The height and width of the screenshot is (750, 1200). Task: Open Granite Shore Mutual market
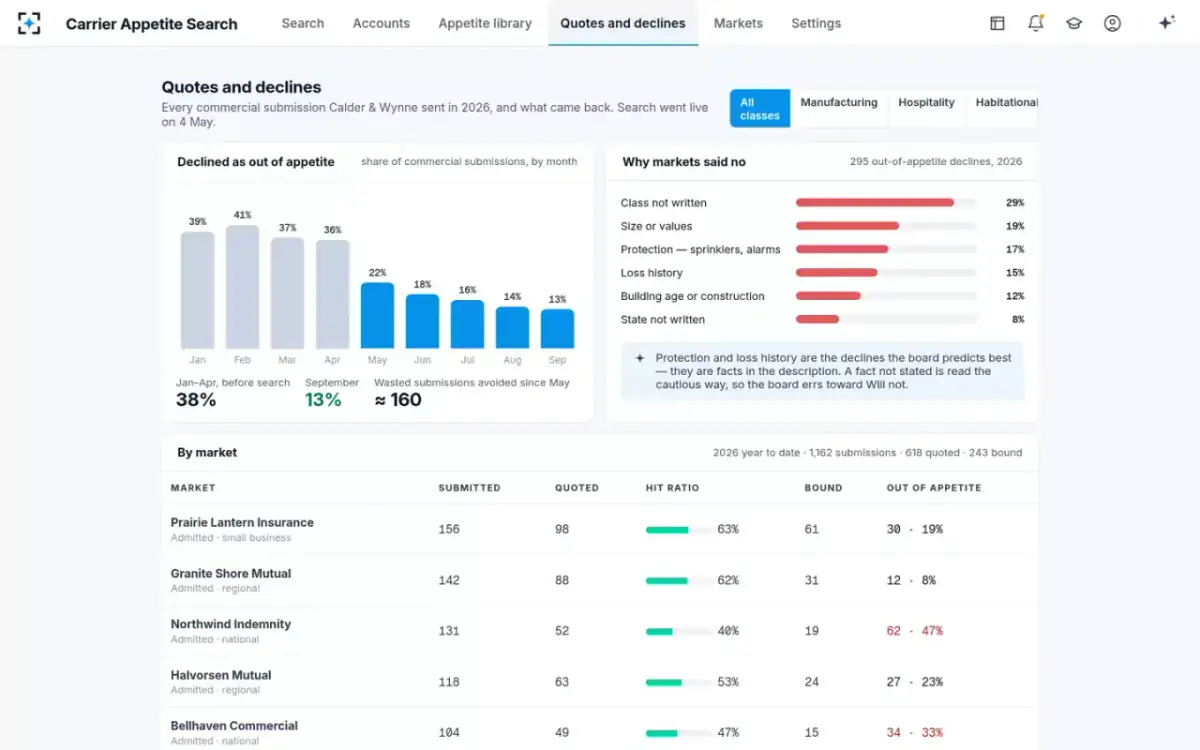coord(231,573)
